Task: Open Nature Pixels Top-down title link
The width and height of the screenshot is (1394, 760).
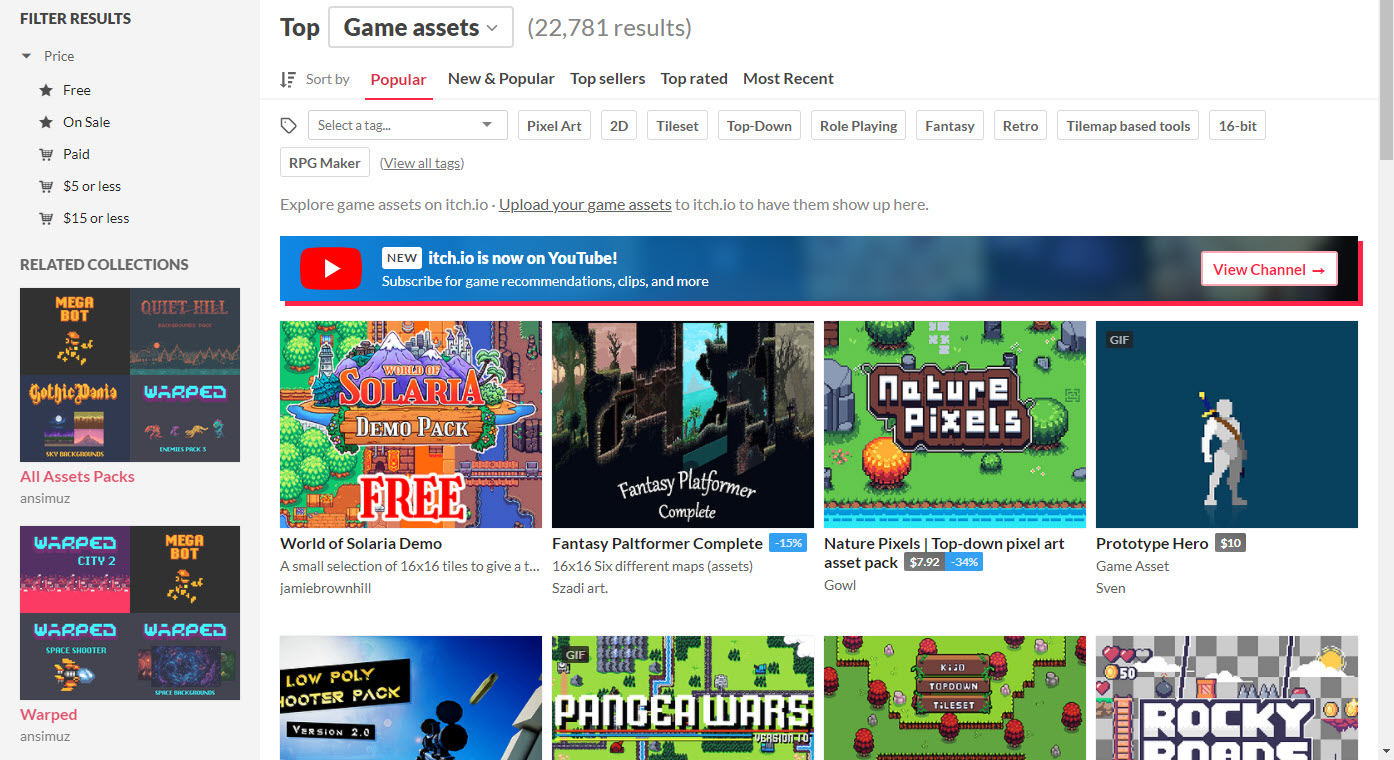Action: point(944,553)
